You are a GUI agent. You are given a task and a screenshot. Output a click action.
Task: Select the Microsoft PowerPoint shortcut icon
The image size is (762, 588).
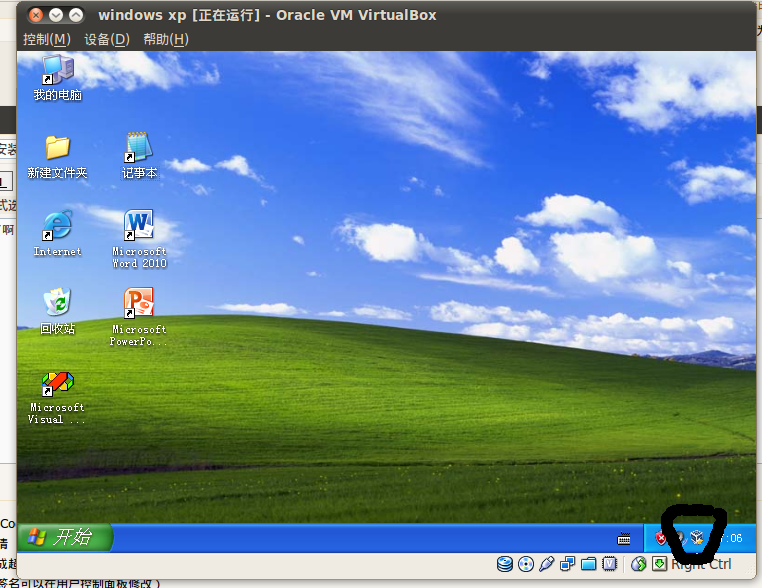pos(139,316)
